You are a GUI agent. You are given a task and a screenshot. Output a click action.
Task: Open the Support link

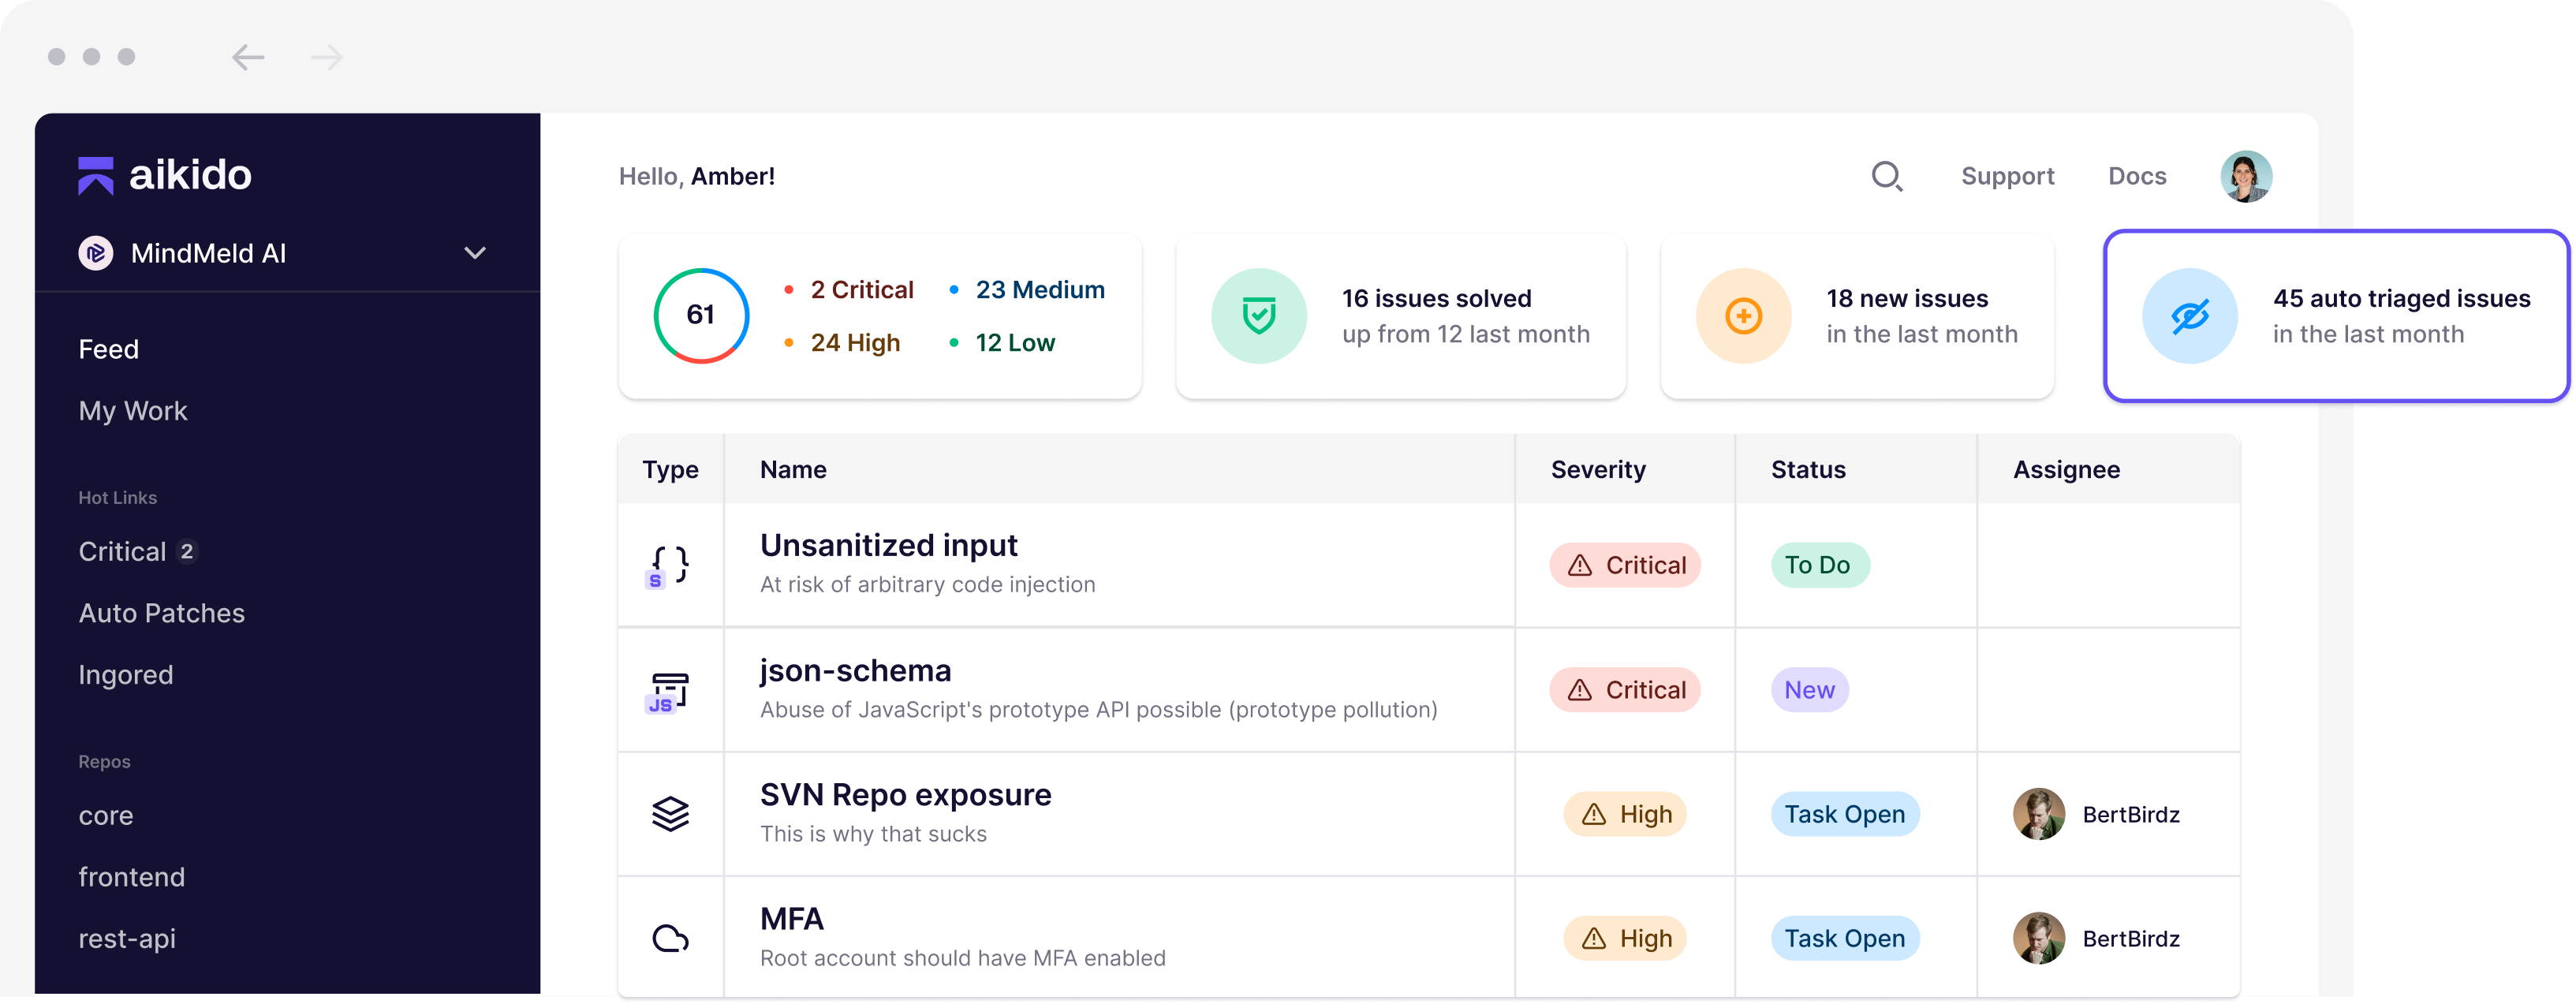[x=2007, y=176]
